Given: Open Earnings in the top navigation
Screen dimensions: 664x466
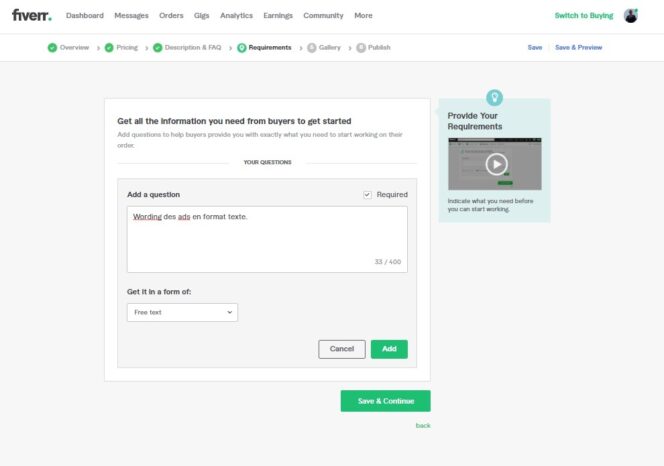Looking at the screenshot, I should click(278, 15).
